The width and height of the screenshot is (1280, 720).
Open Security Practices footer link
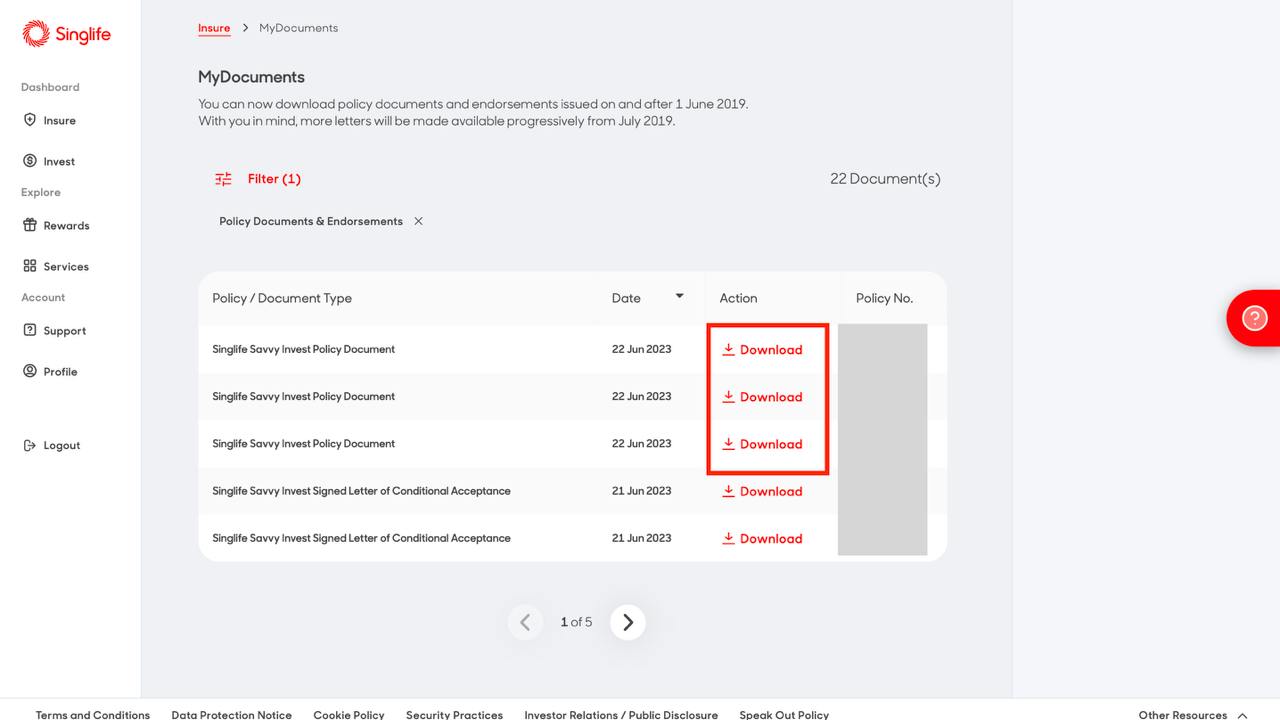click(454, 714)
